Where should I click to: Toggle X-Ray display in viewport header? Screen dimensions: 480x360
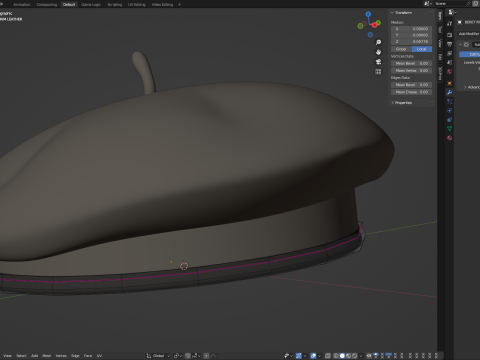click(x=328, y=356)
